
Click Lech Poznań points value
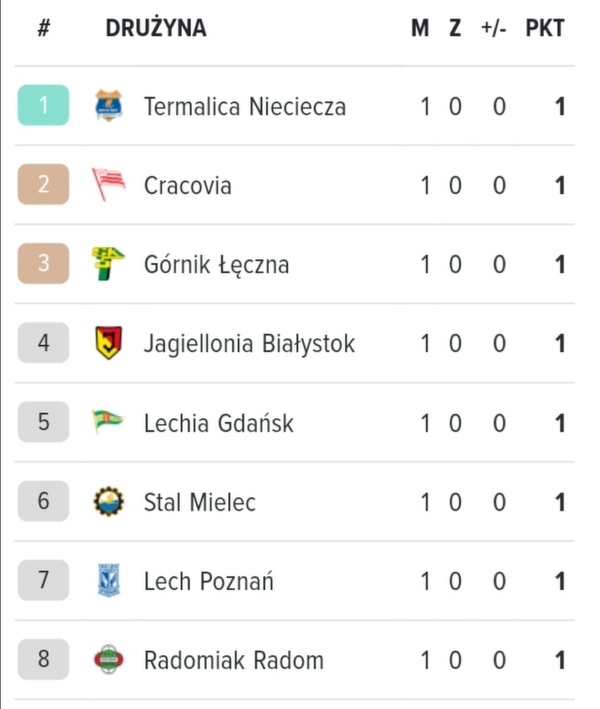point(560,581)
